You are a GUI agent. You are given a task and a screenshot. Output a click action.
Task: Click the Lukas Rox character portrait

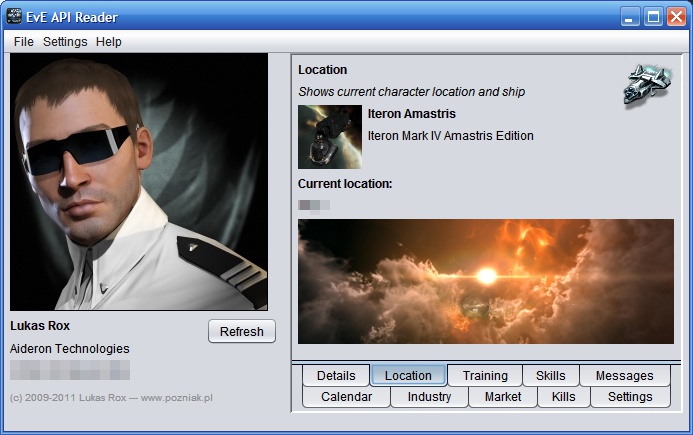pos(139,182)
